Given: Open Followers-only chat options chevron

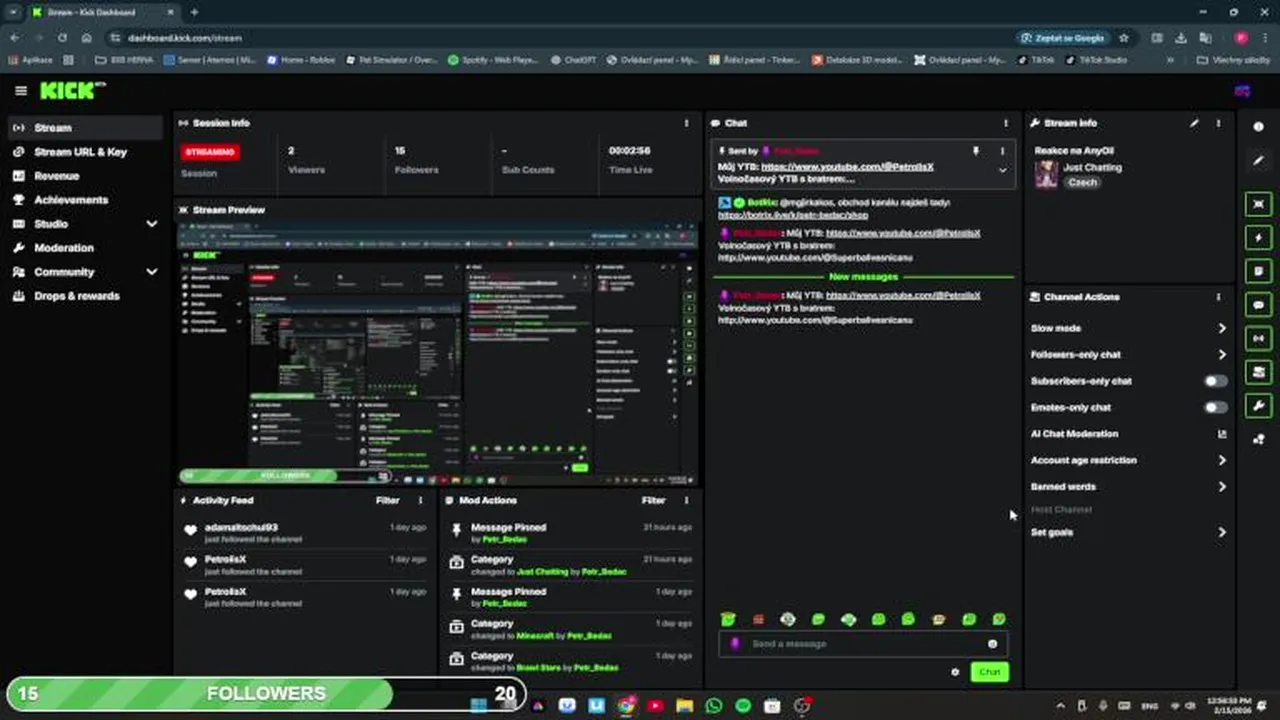Looking at the screenshot, I should click(x=1222, y=354).
